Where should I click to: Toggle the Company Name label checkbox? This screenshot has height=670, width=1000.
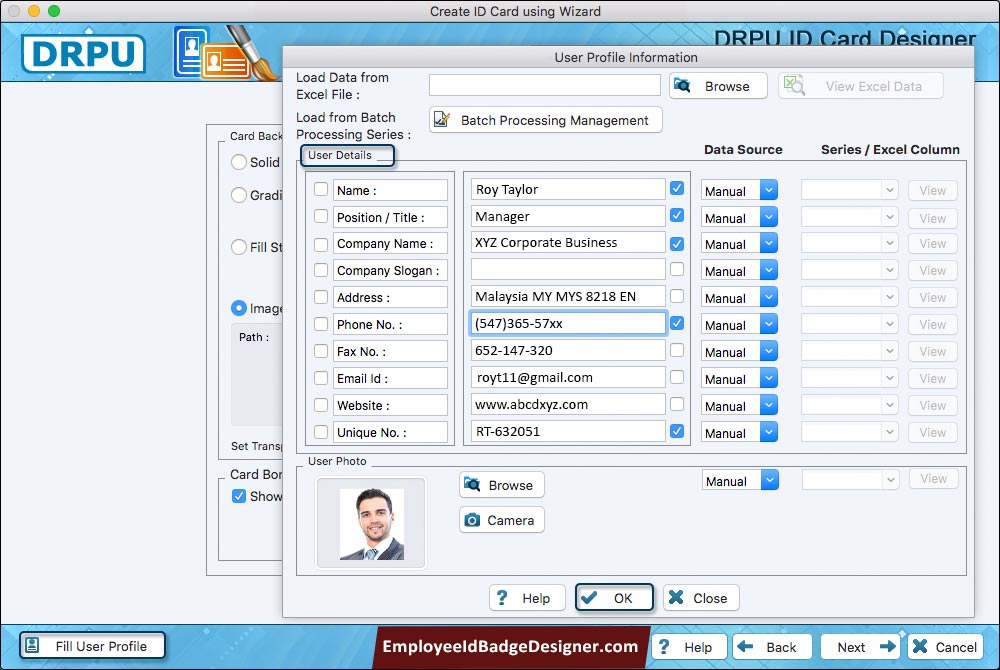(321, 244)
